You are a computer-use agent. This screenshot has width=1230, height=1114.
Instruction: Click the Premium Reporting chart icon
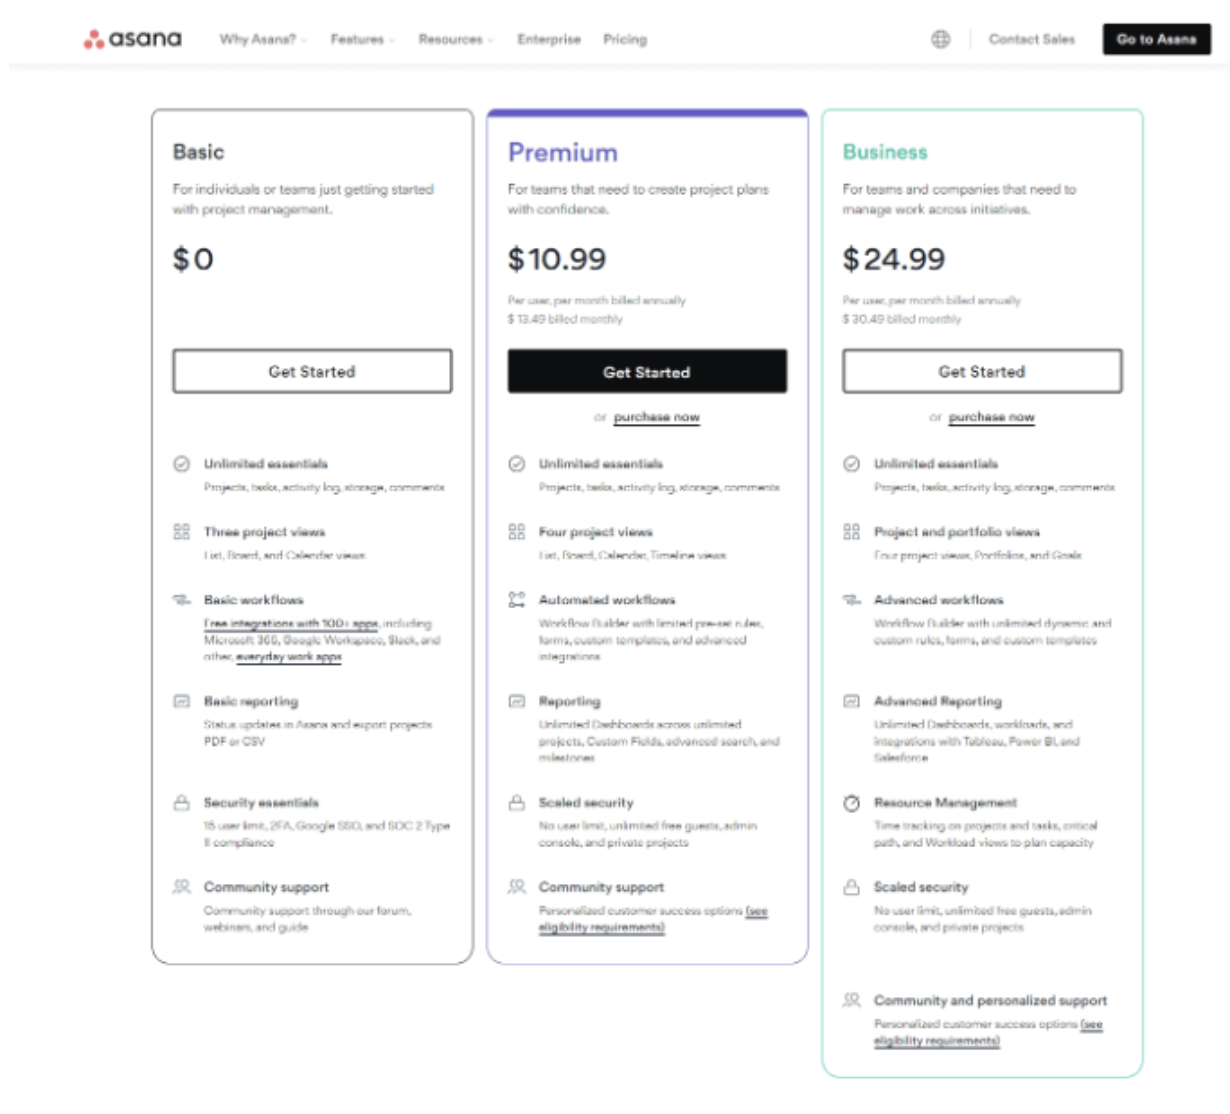click(516, 701)
